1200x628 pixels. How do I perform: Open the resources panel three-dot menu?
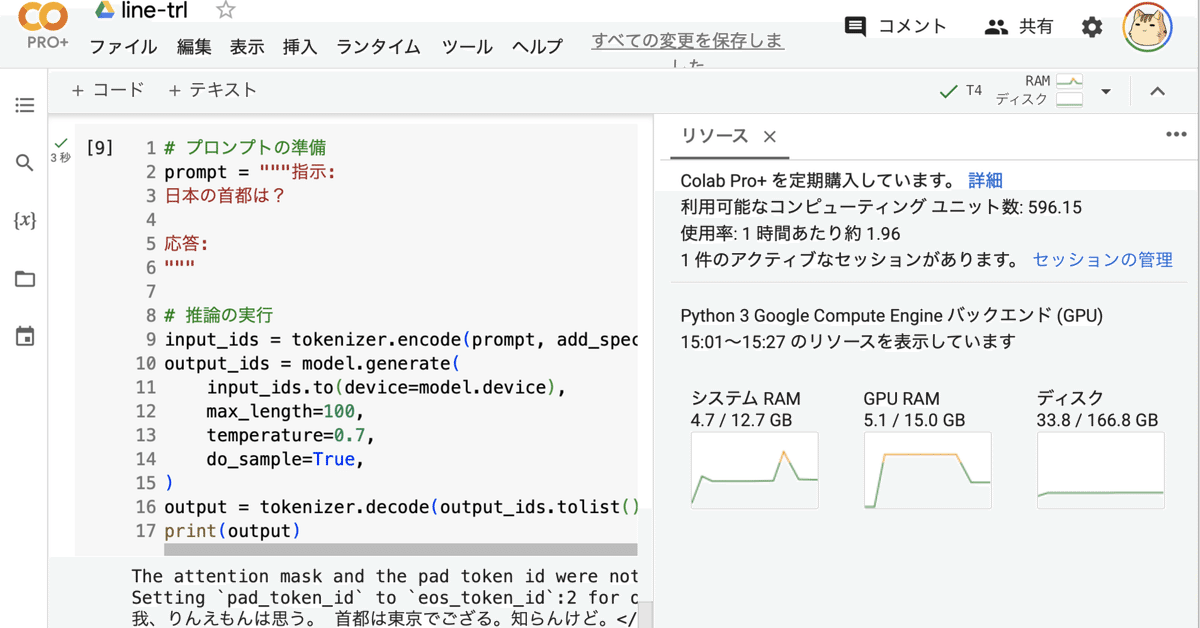point(1176,135)
